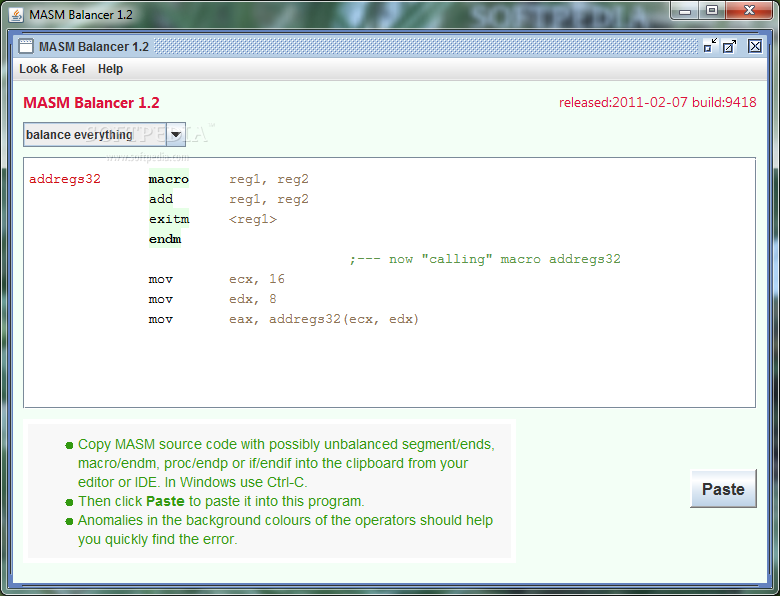Open the Help menu

(x=110, y=69)
